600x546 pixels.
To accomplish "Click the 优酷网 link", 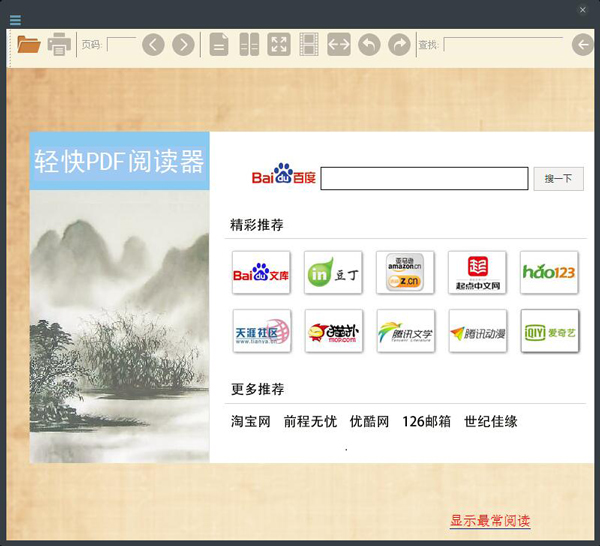I will (370, 422).
